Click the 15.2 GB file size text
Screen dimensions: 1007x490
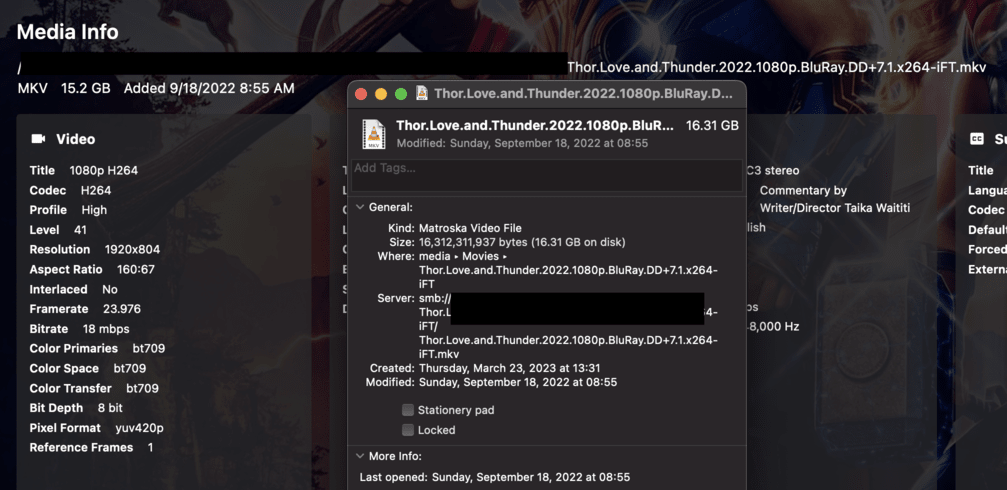(x=85, y=88)
